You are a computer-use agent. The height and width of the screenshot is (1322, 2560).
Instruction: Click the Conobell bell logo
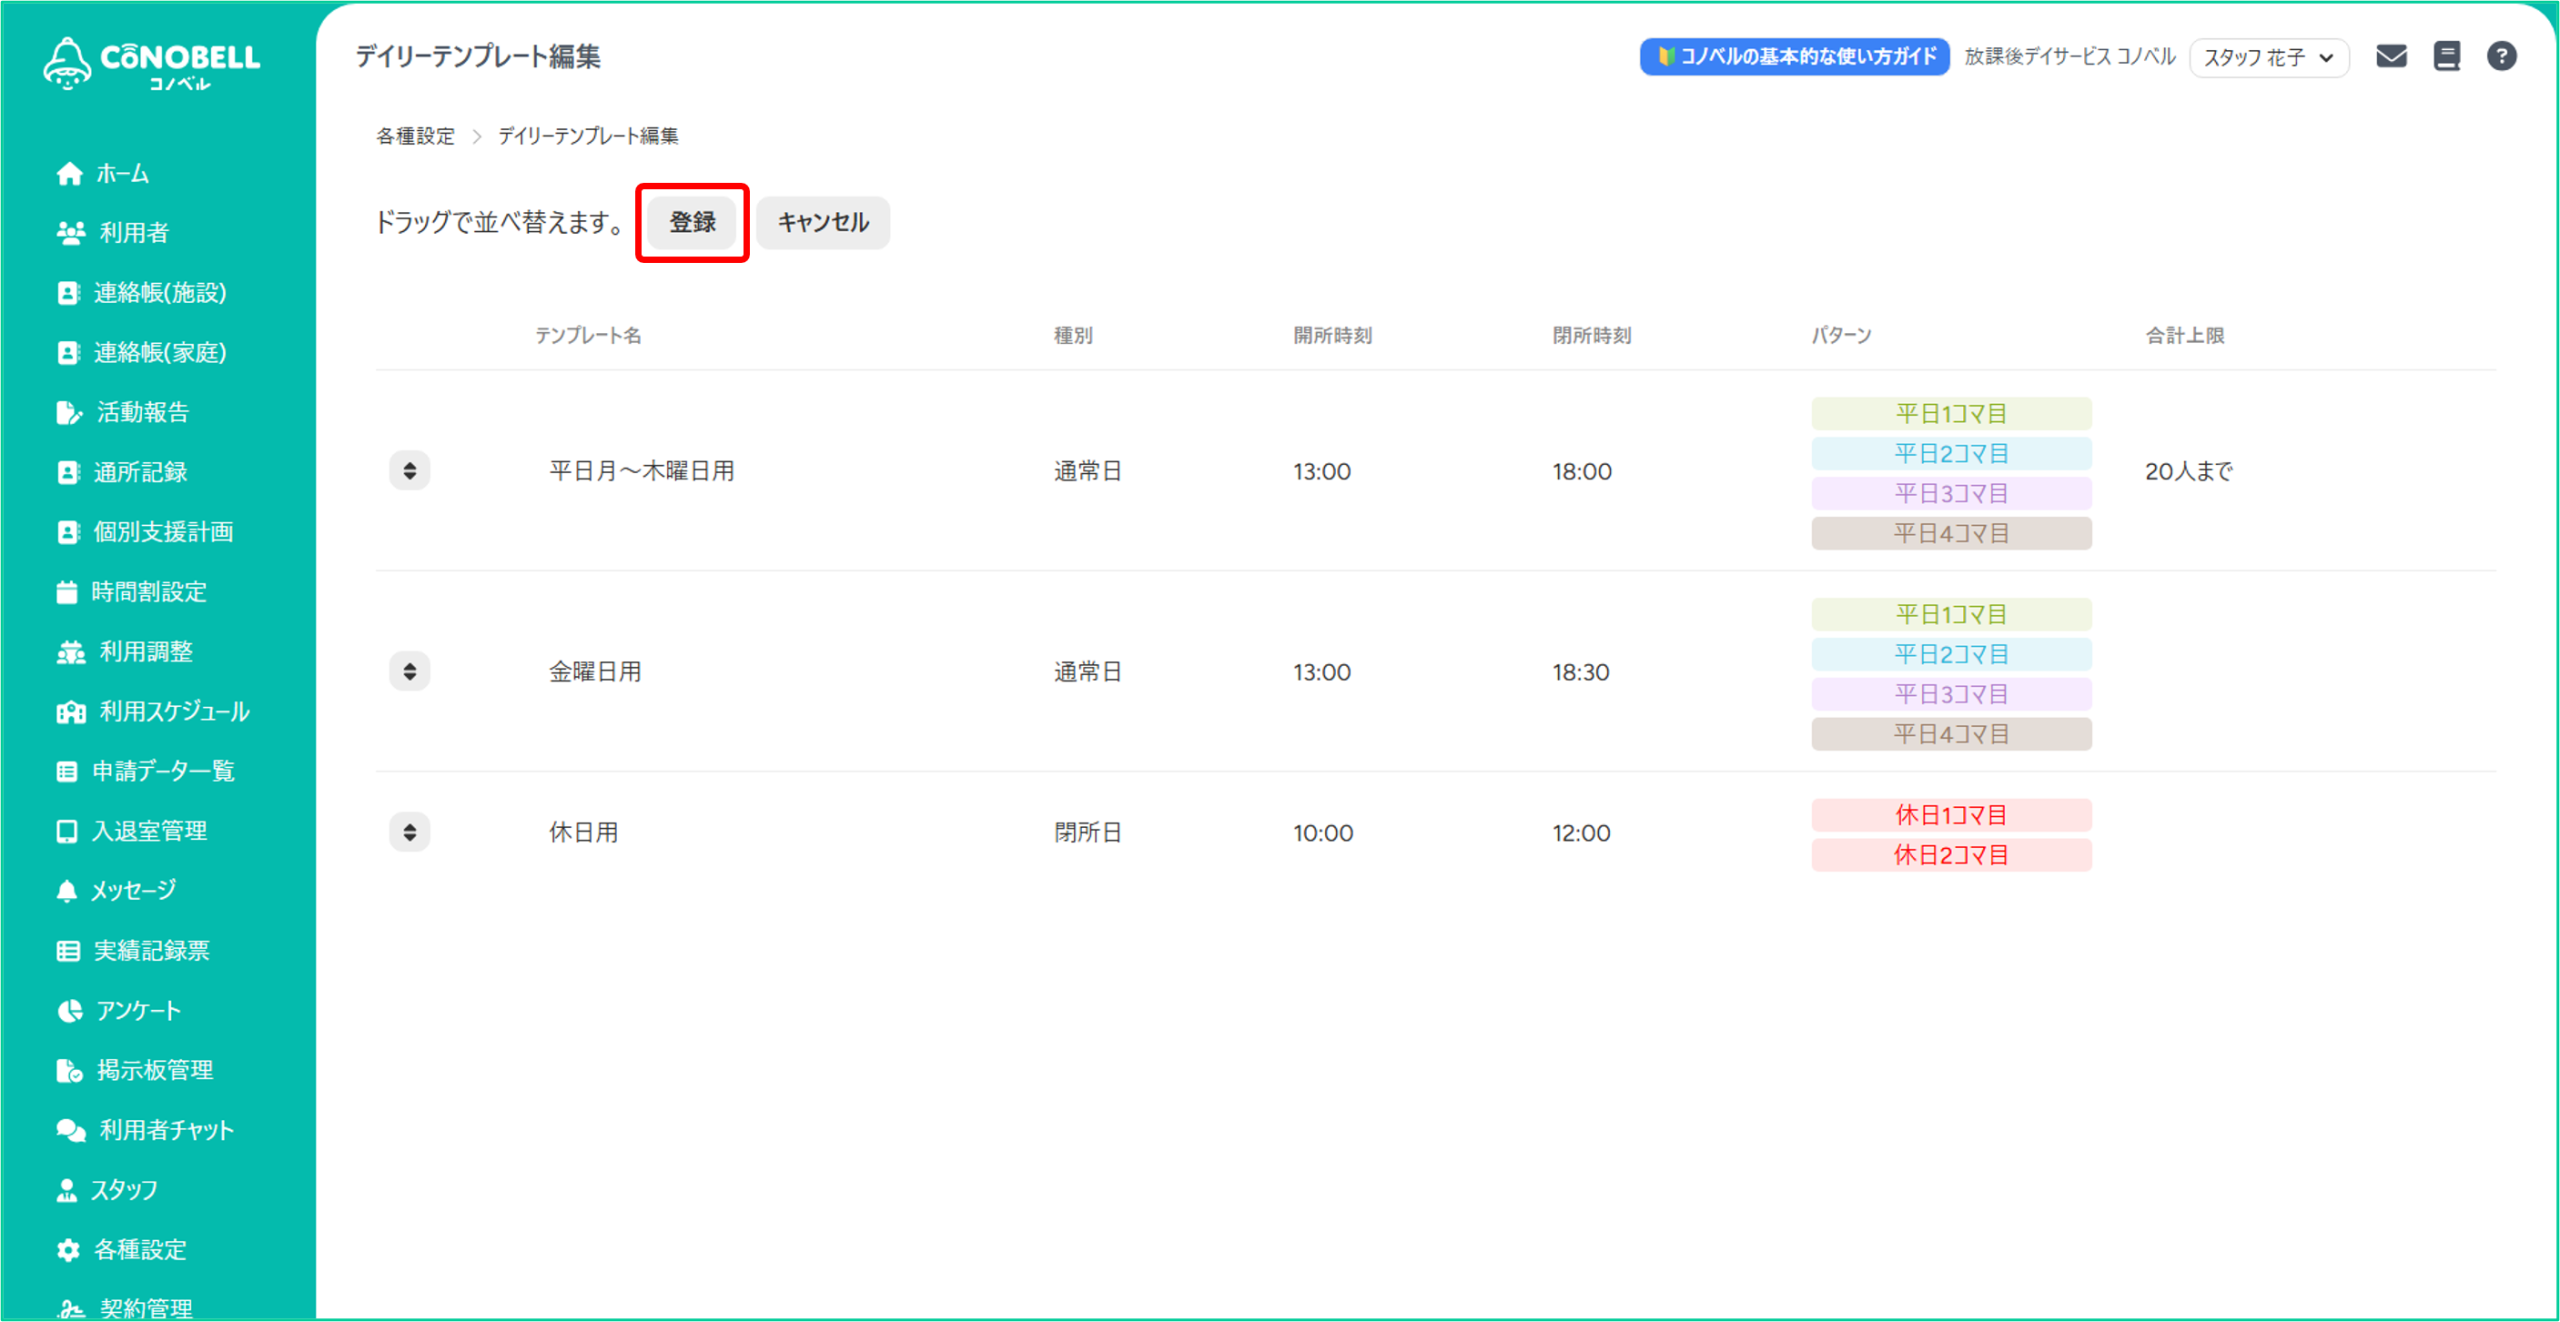pos(68,62)
